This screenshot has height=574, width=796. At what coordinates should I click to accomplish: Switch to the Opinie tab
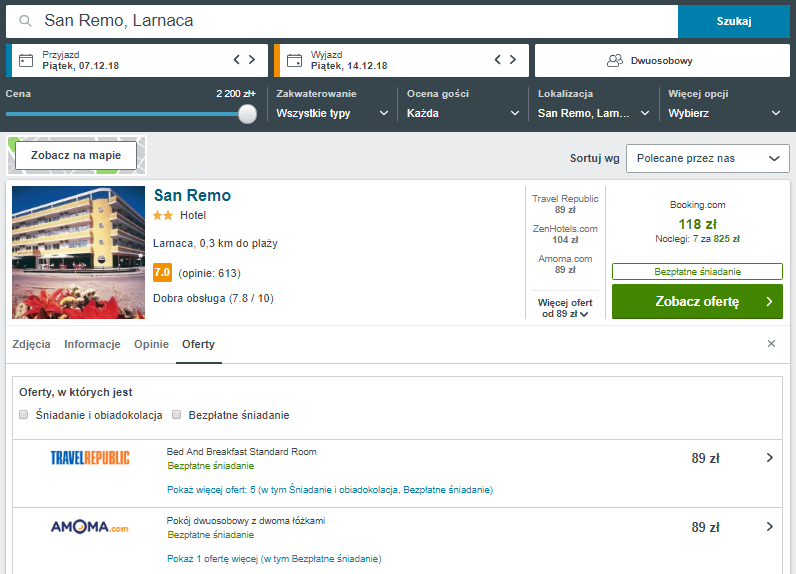(x=151, y=344)
